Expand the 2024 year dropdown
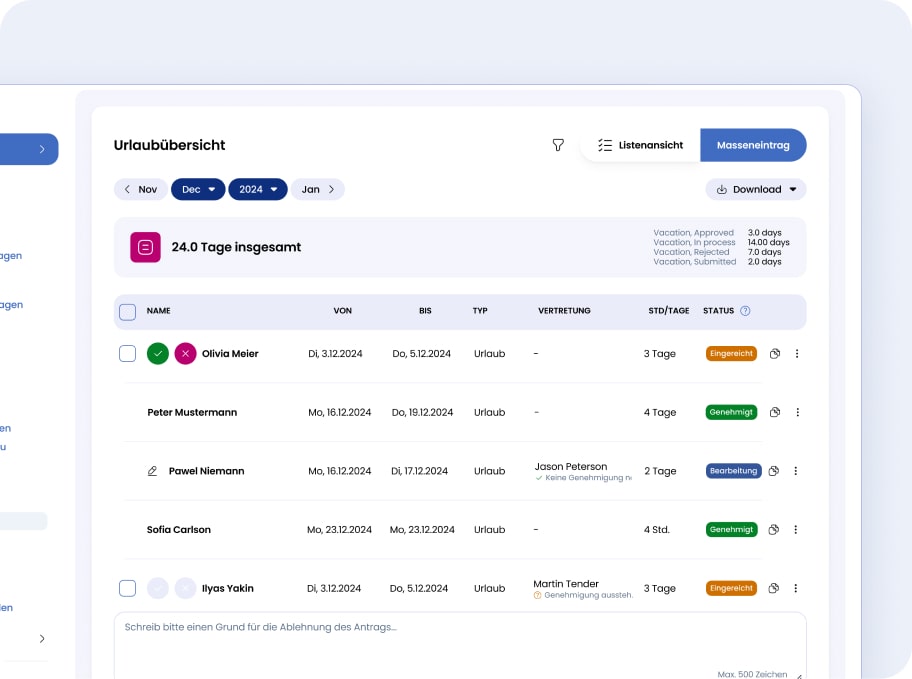912x679 pixels. (x=257, y=189)
